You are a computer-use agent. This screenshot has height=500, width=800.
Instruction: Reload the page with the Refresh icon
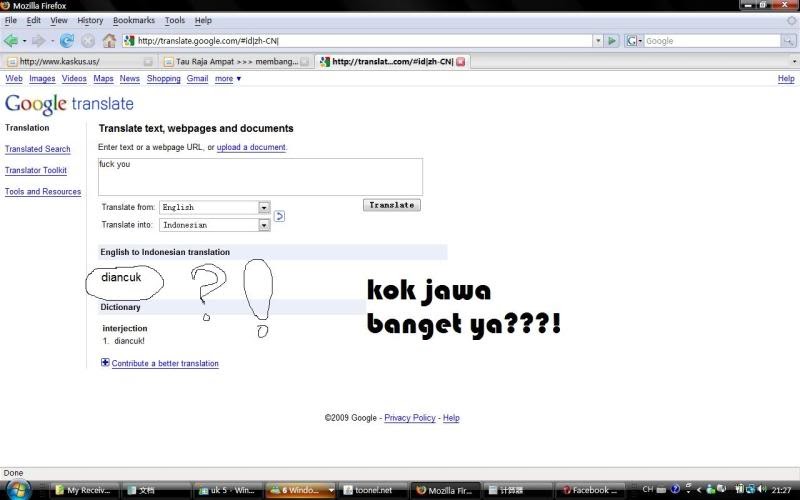tap(67, 41)
